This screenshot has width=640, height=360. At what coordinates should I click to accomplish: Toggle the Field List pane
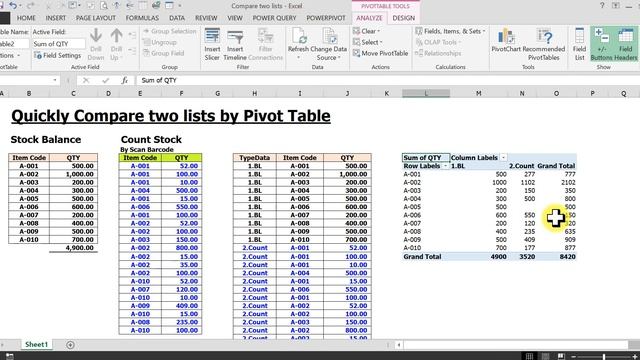coord(579,44)
